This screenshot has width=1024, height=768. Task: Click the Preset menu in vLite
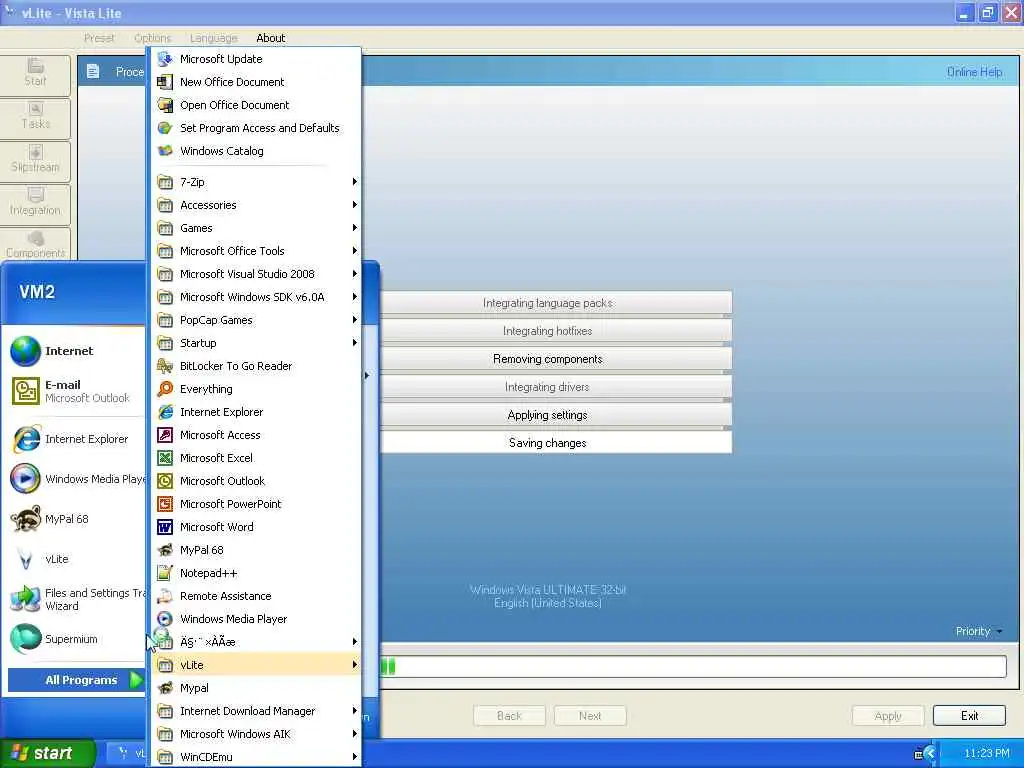click(99, 38)
